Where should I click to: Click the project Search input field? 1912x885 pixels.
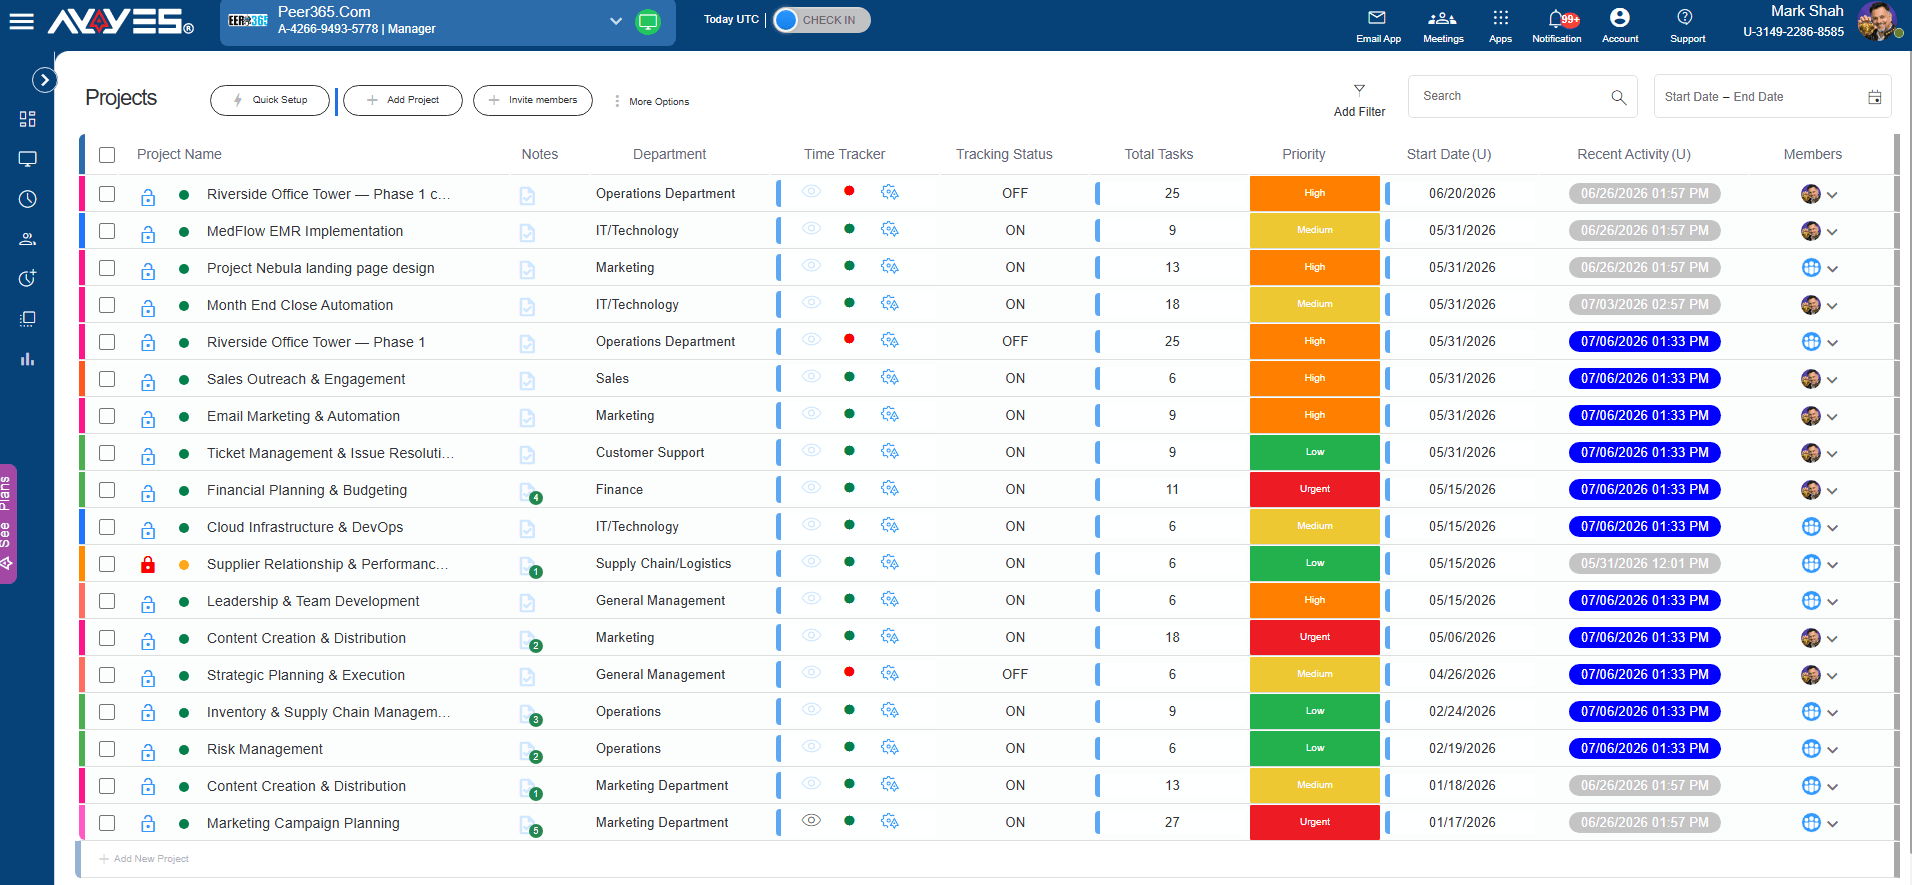click(1522, 96)
